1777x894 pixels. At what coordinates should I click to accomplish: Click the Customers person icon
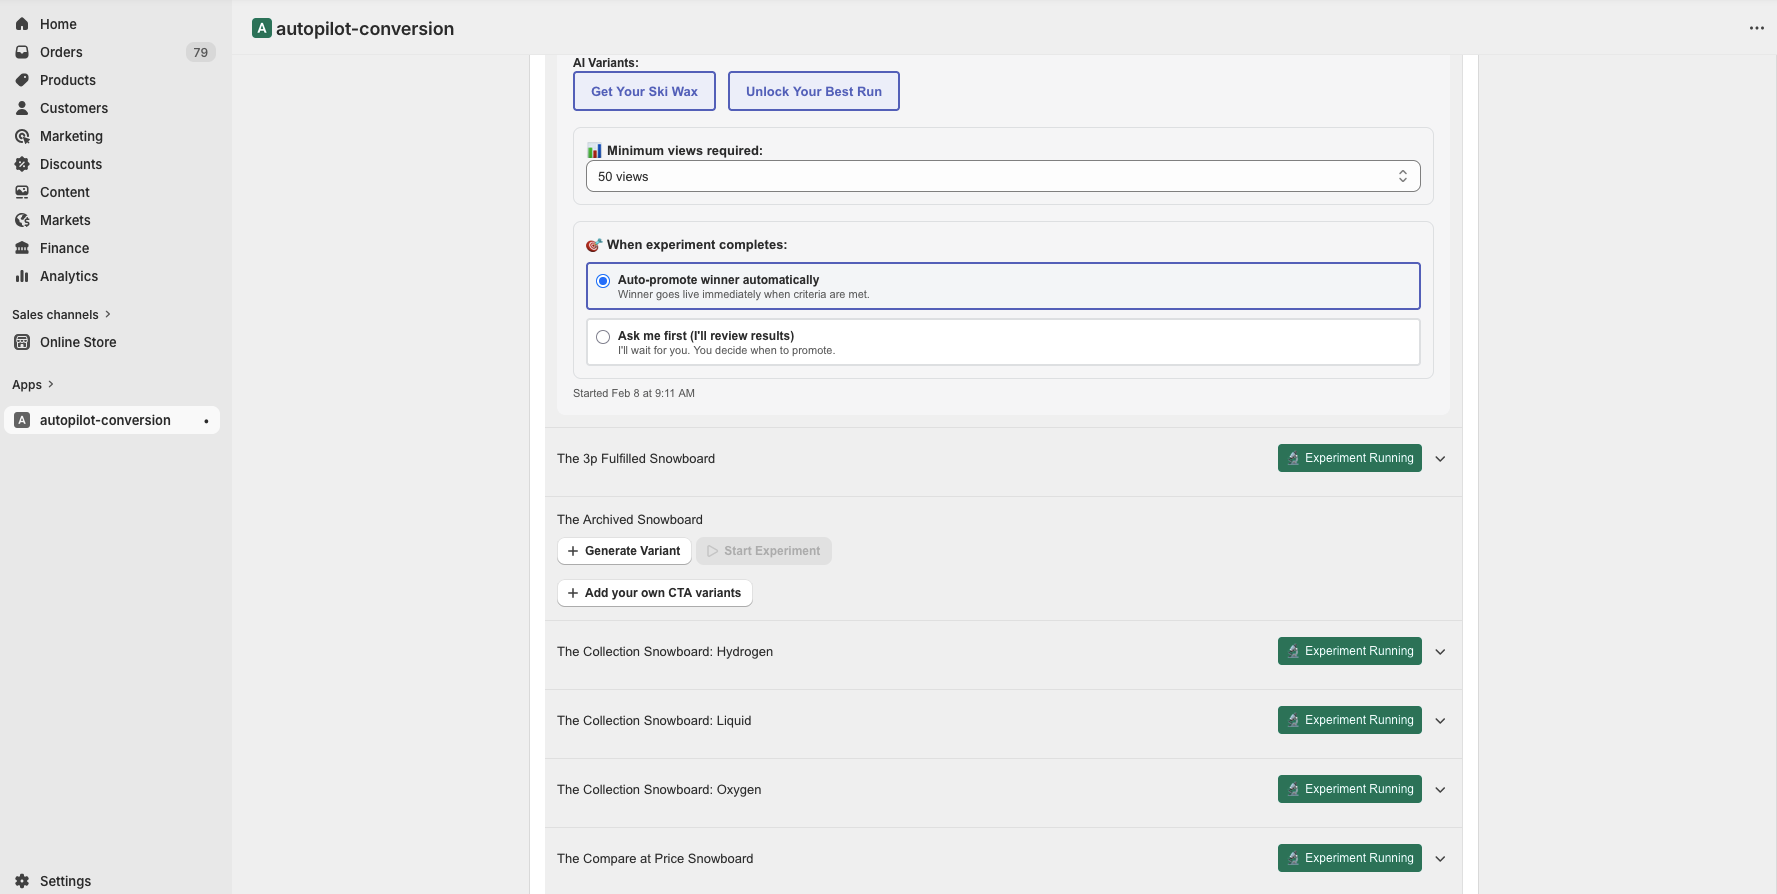[x=22, y=108]
